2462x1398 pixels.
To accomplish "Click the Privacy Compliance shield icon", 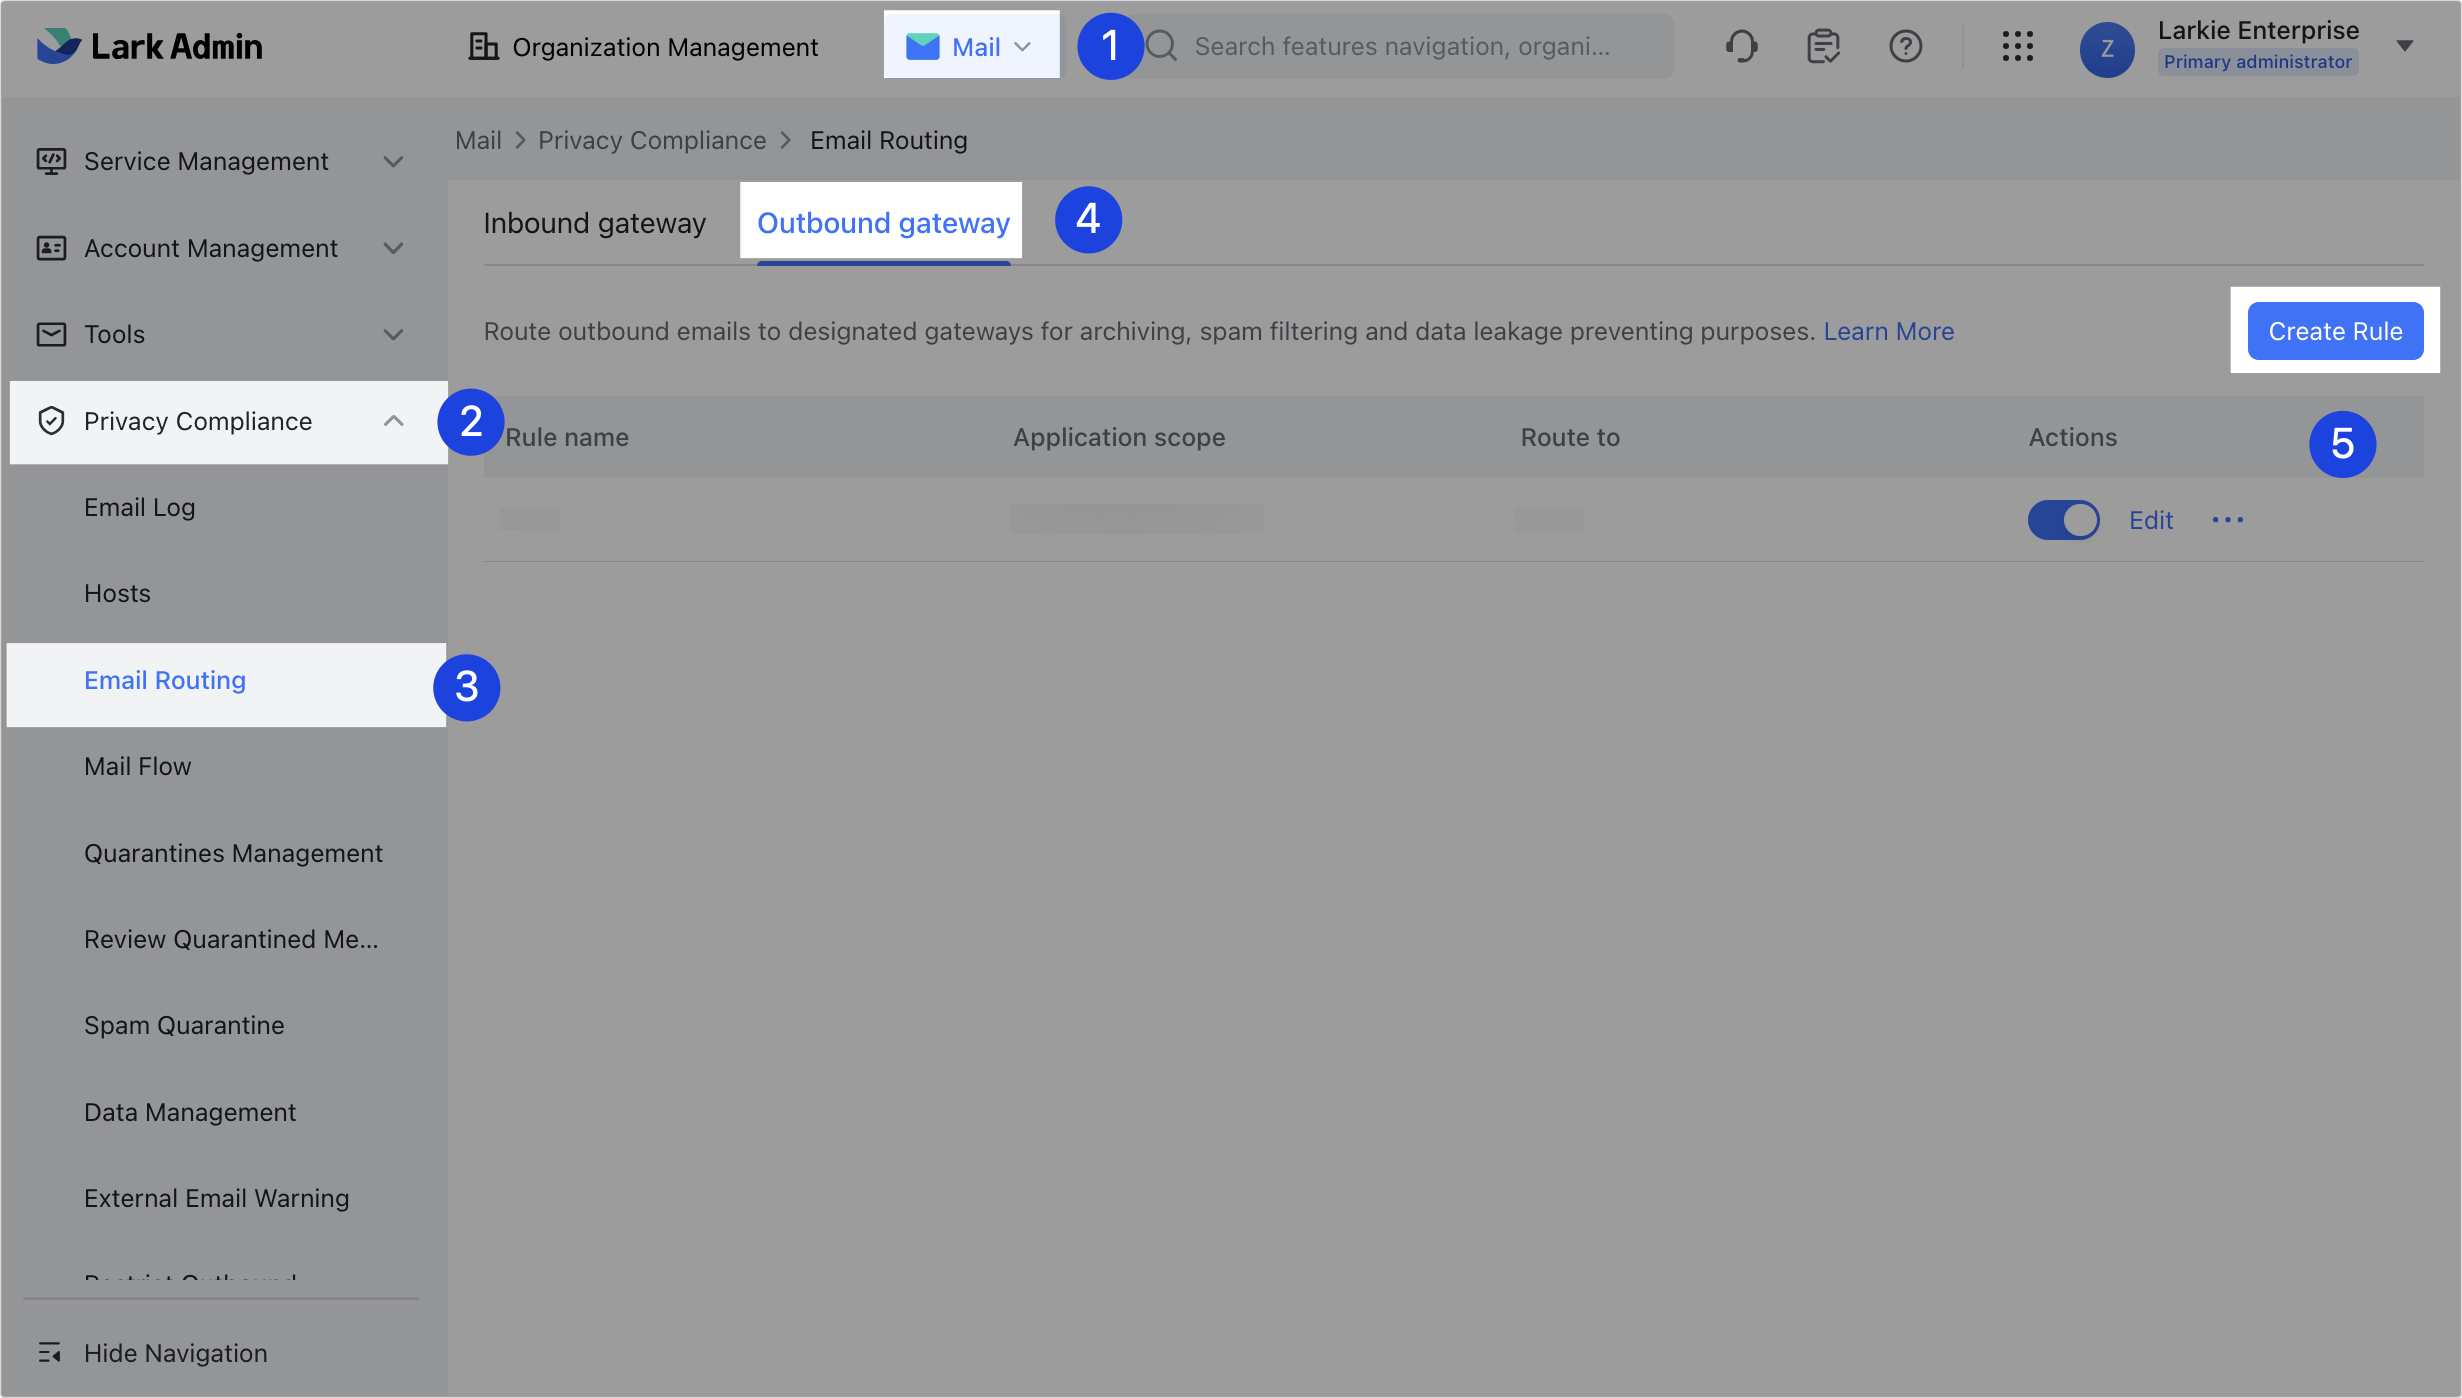I will (x=52, y=421).
